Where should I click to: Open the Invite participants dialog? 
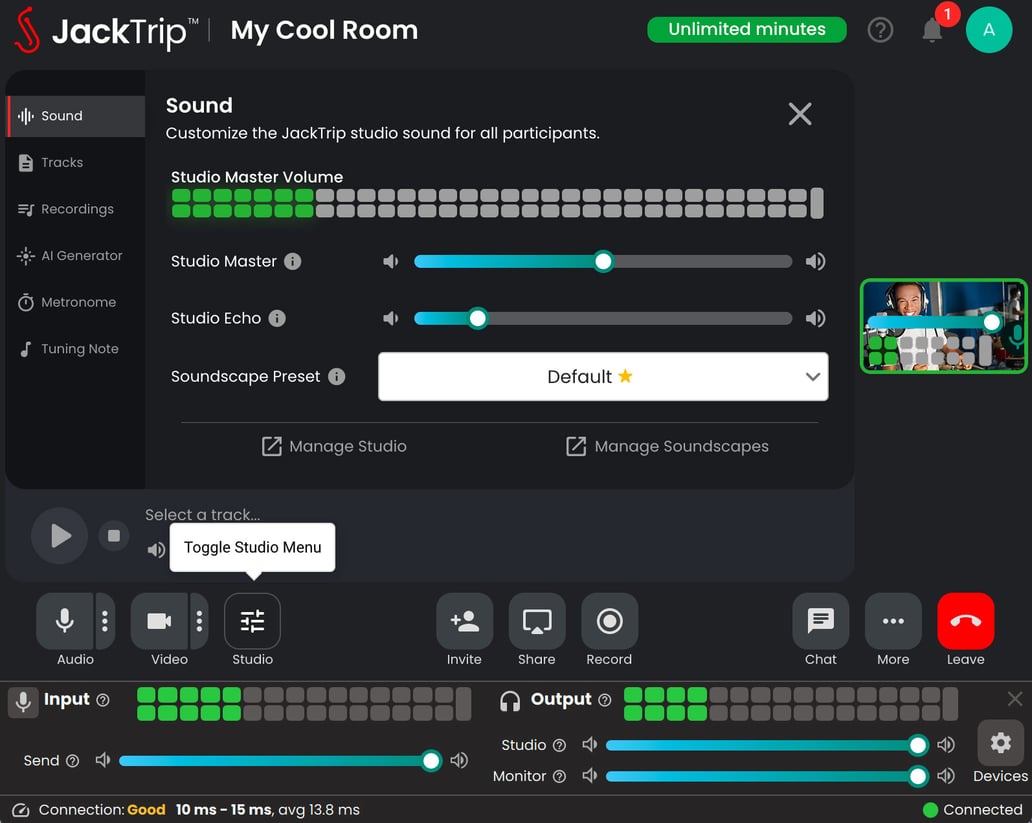click(464, 620)
